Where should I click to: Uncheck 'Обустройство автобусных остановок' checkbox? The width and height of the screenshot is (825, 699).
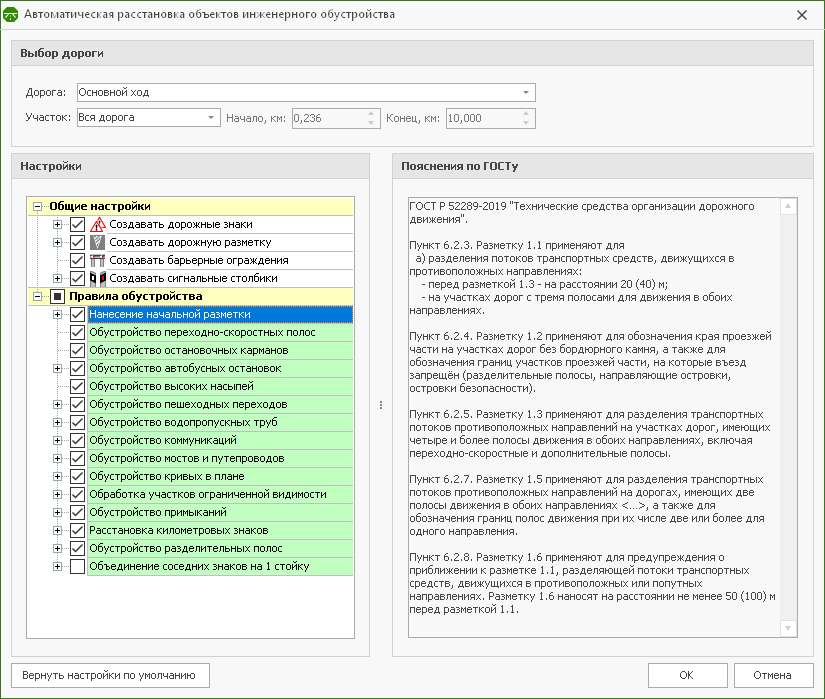[x=77, y=368]
